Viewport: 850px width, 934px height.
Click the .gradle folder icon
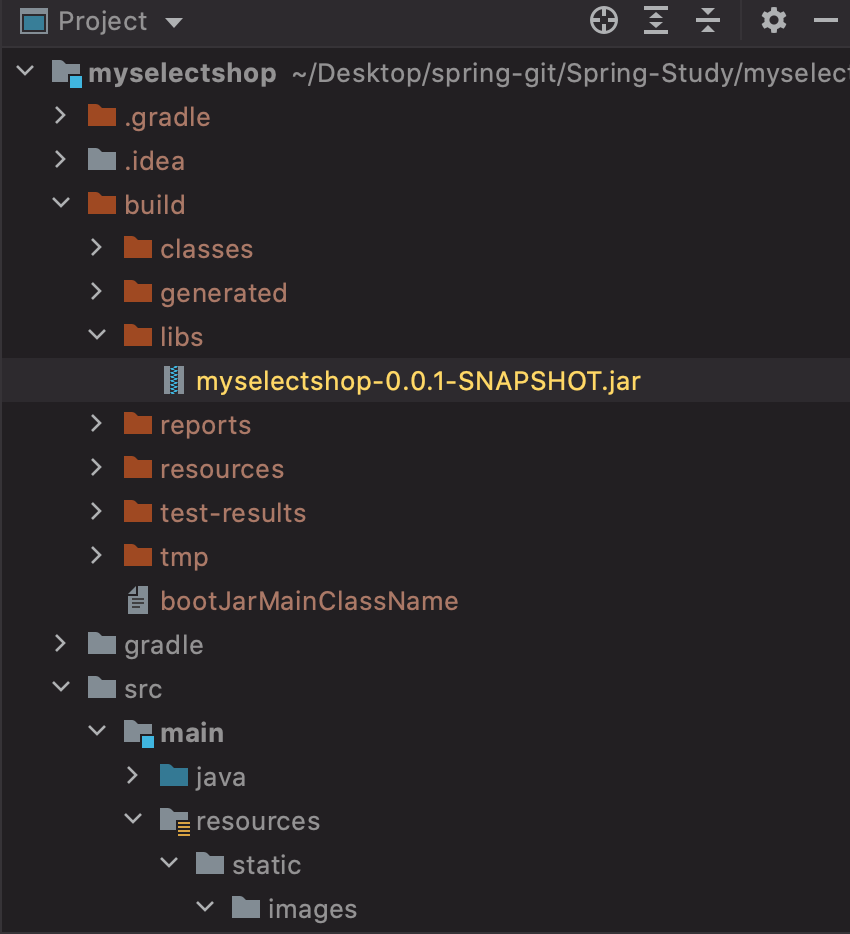coord(101,116)
